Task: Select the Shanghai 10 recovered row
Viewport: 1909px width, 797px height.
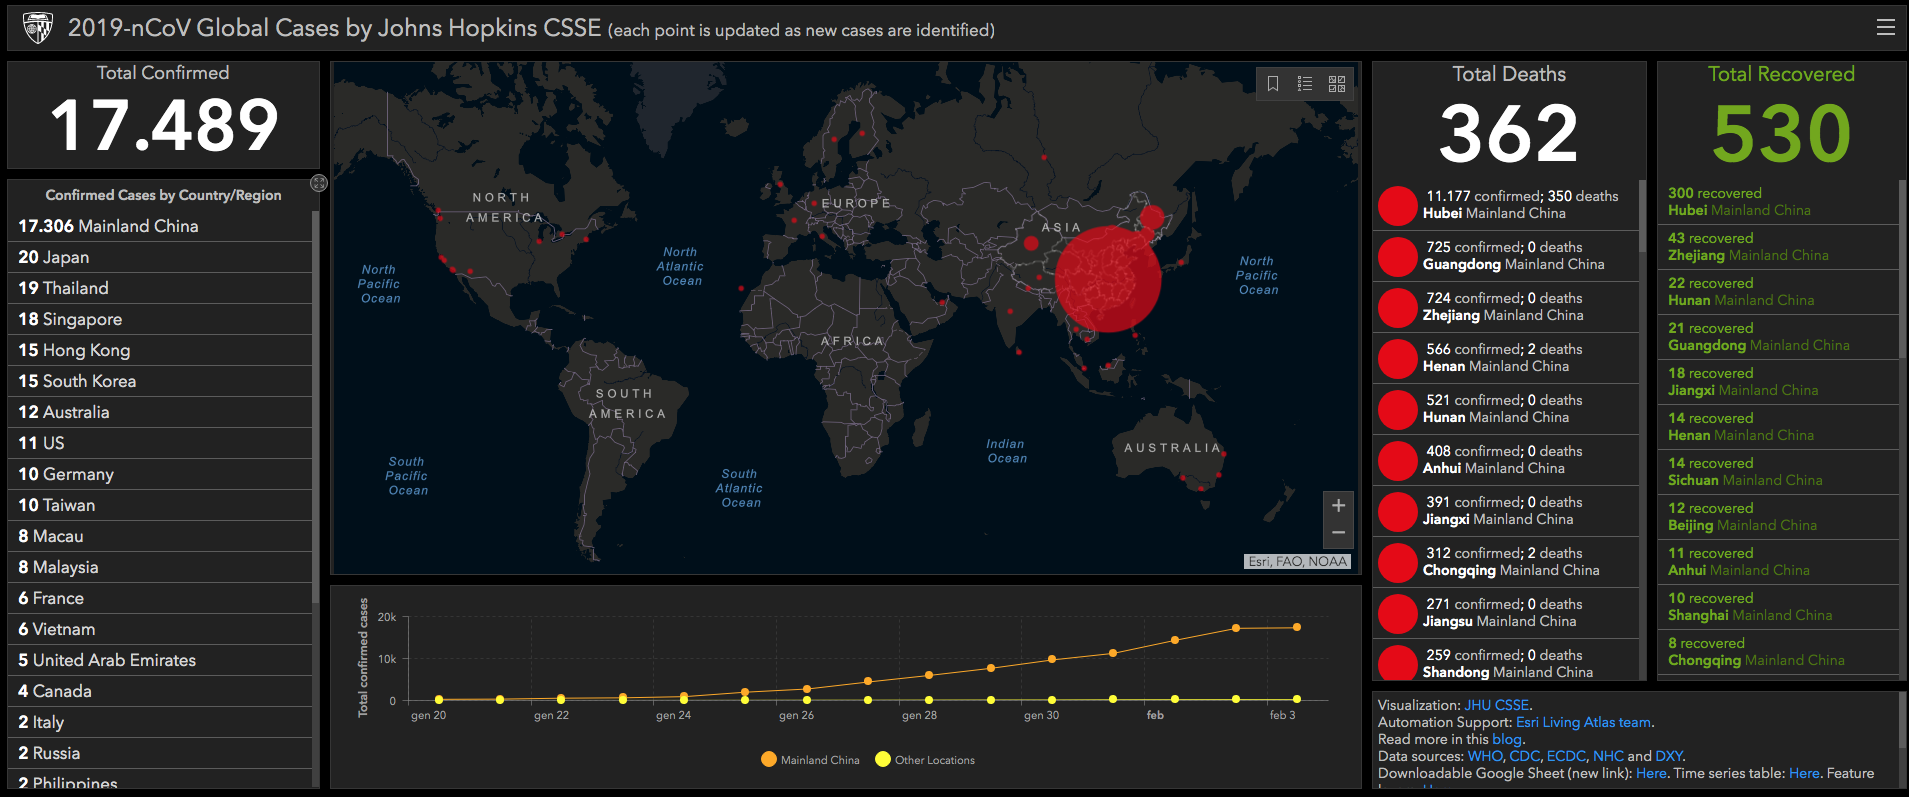Action: point(1778,607)
